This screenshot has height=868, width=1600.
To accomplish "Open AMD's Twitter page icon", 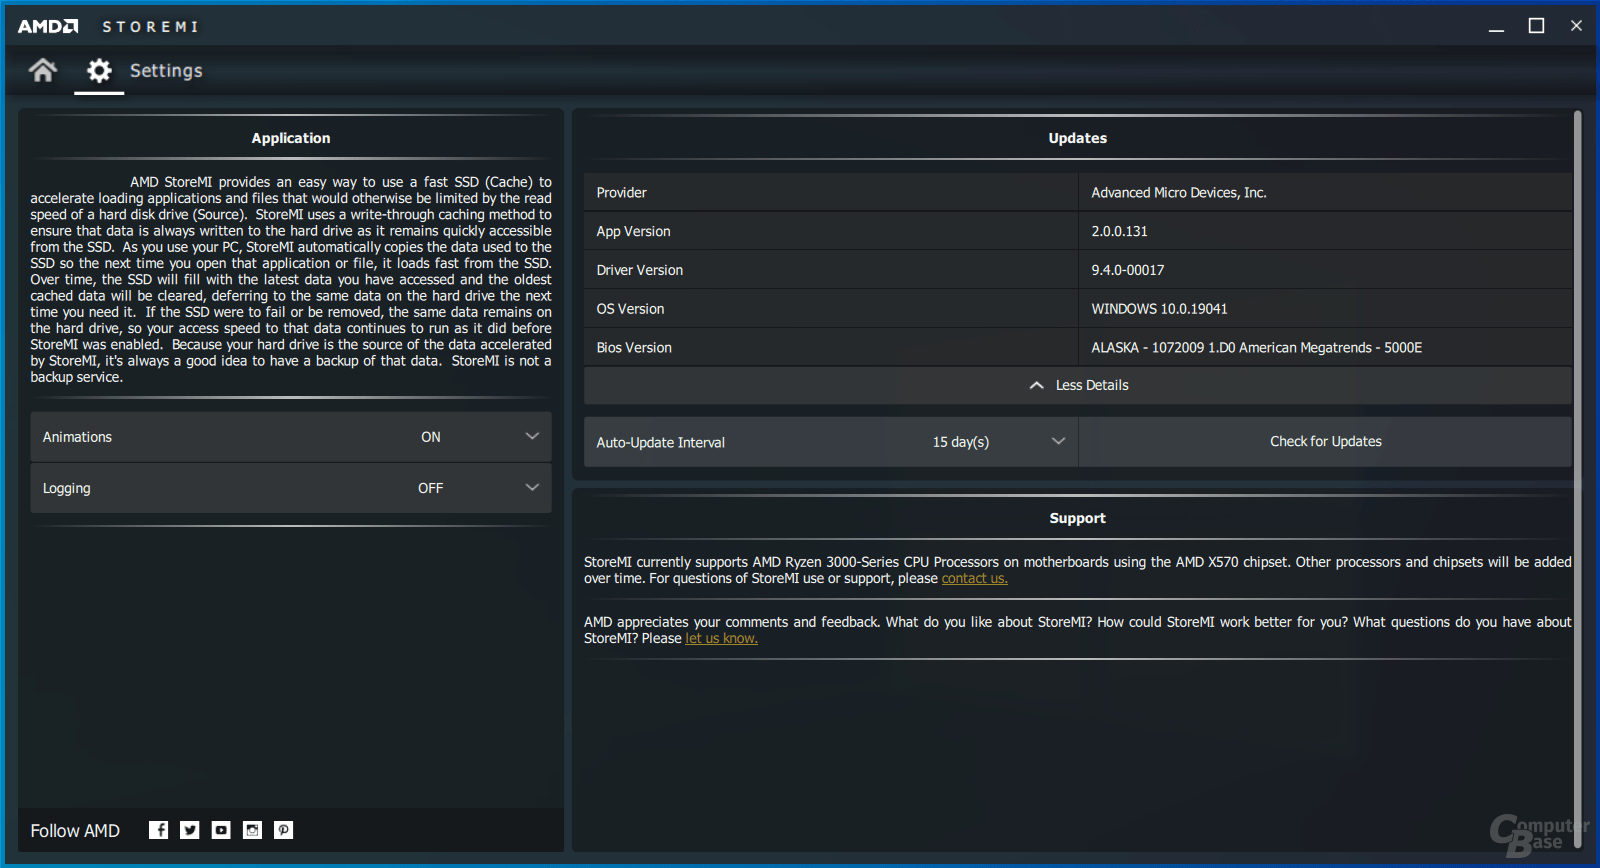I will [x=190, y=830].
